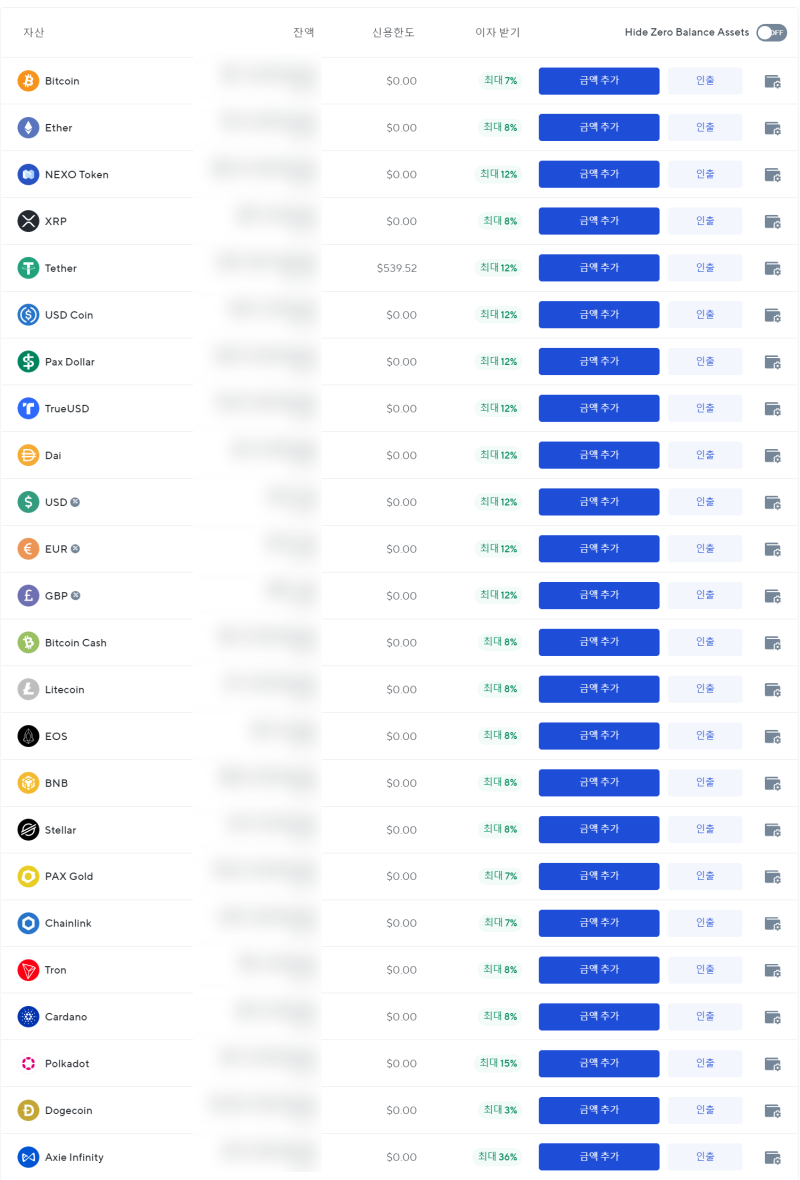This screenshot has width=800, height=1180.
Task: Click the Ether coin icon
Action: click(x=27, y=127)
